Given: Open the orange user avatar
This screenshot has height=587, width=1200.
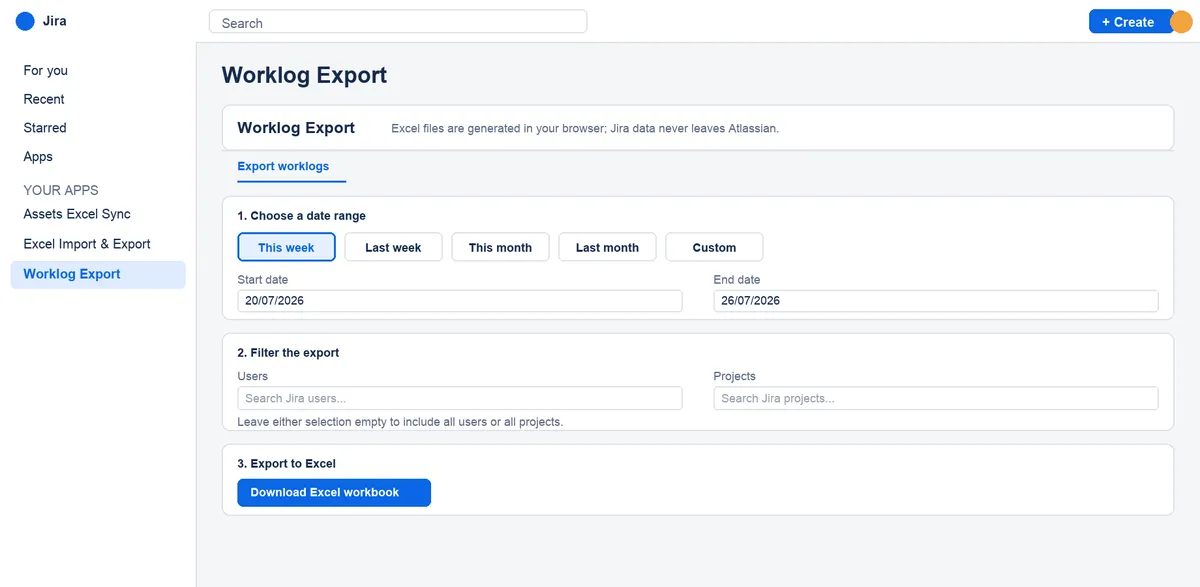Looking at the screenshot, I should point(1181,22).
